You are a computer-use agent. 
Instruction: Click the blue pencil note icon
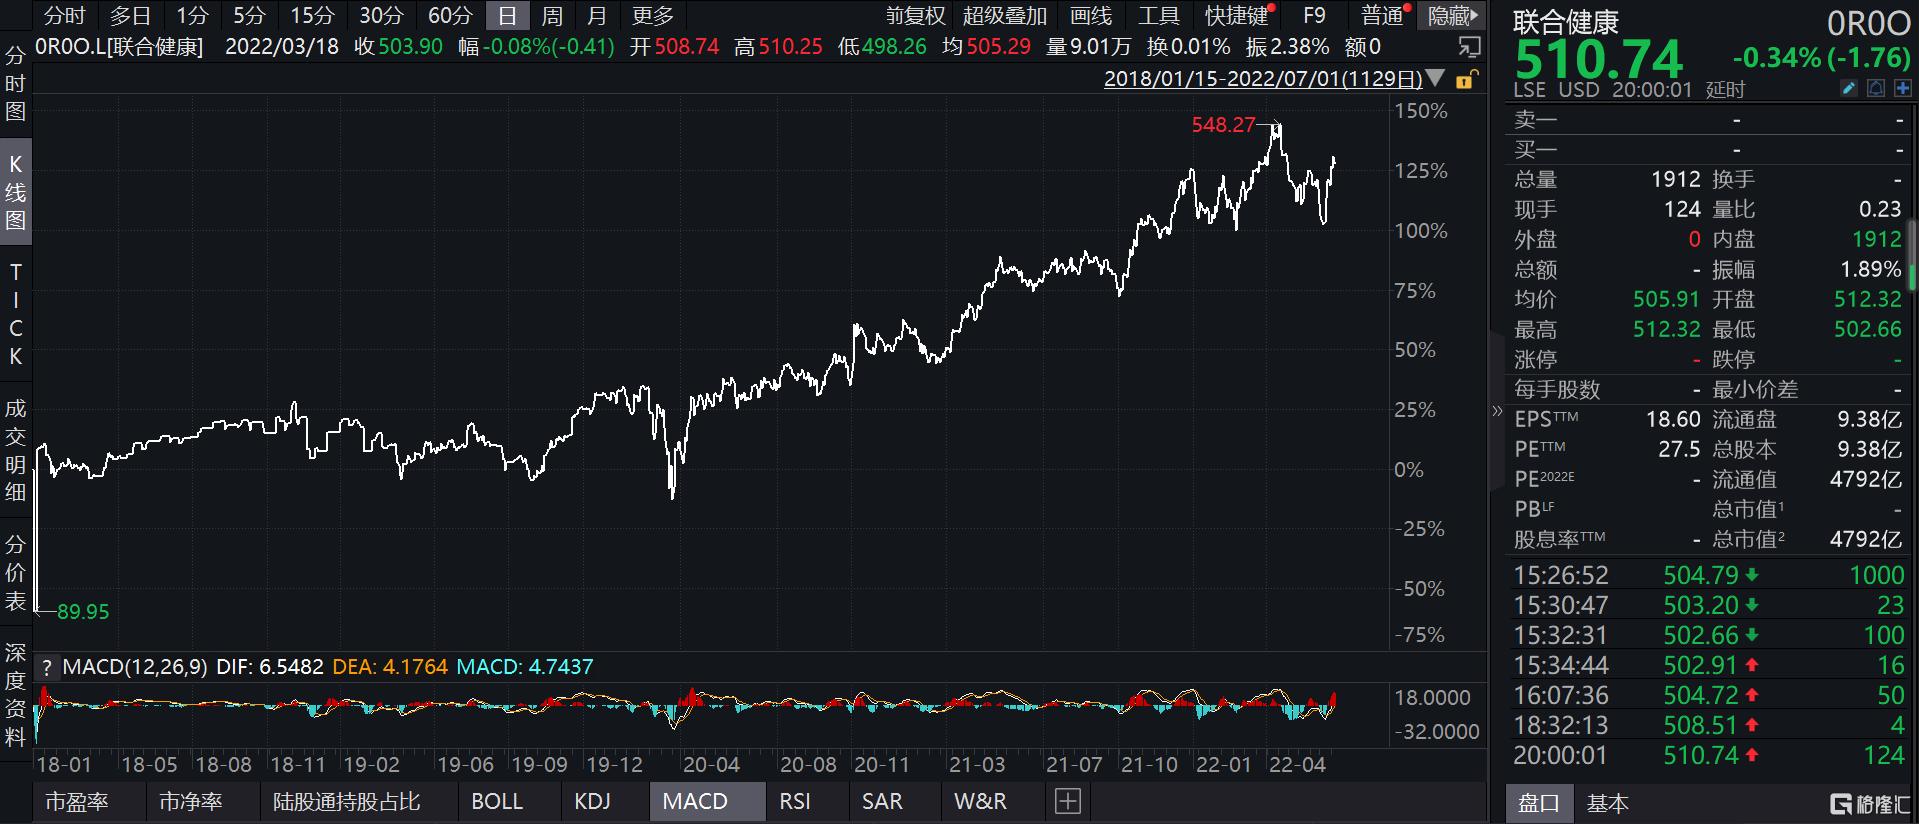pos(1850,89)
